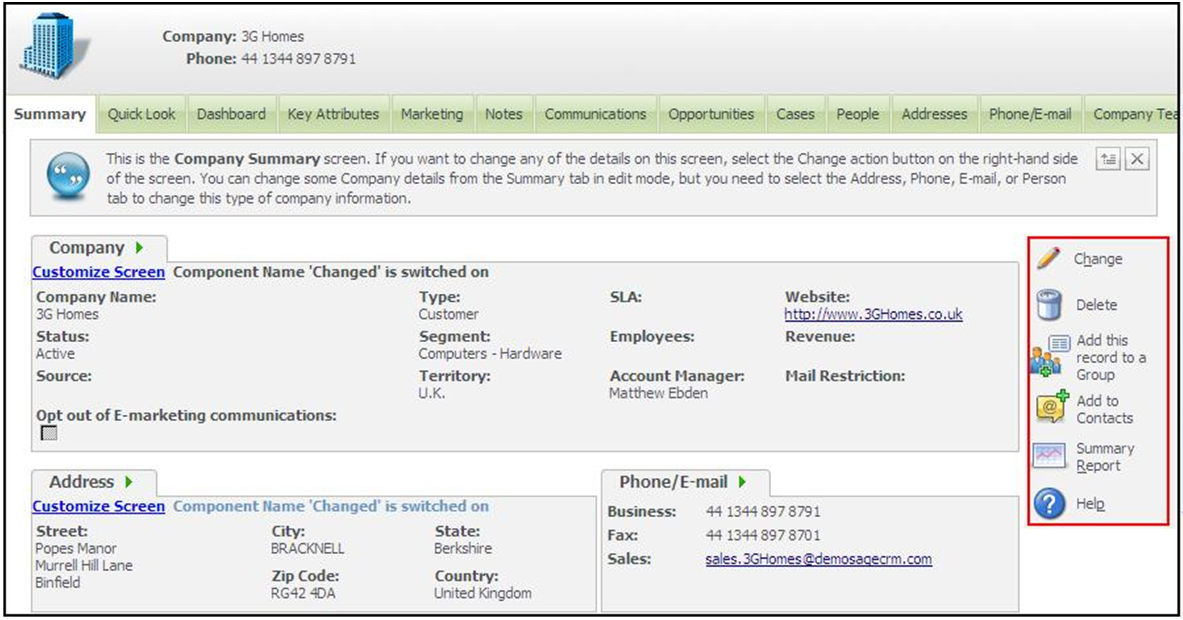Click the Delete action label

point(1097,305)
